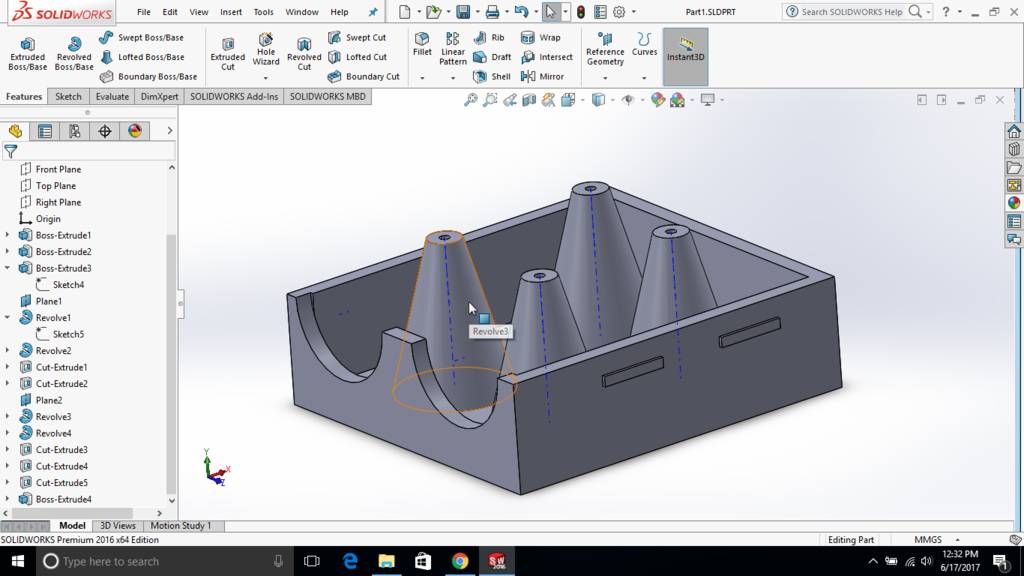Screen dimensions: 1024x576
Task: Activate the Extruded Cut tool
Action: [227, 54]
